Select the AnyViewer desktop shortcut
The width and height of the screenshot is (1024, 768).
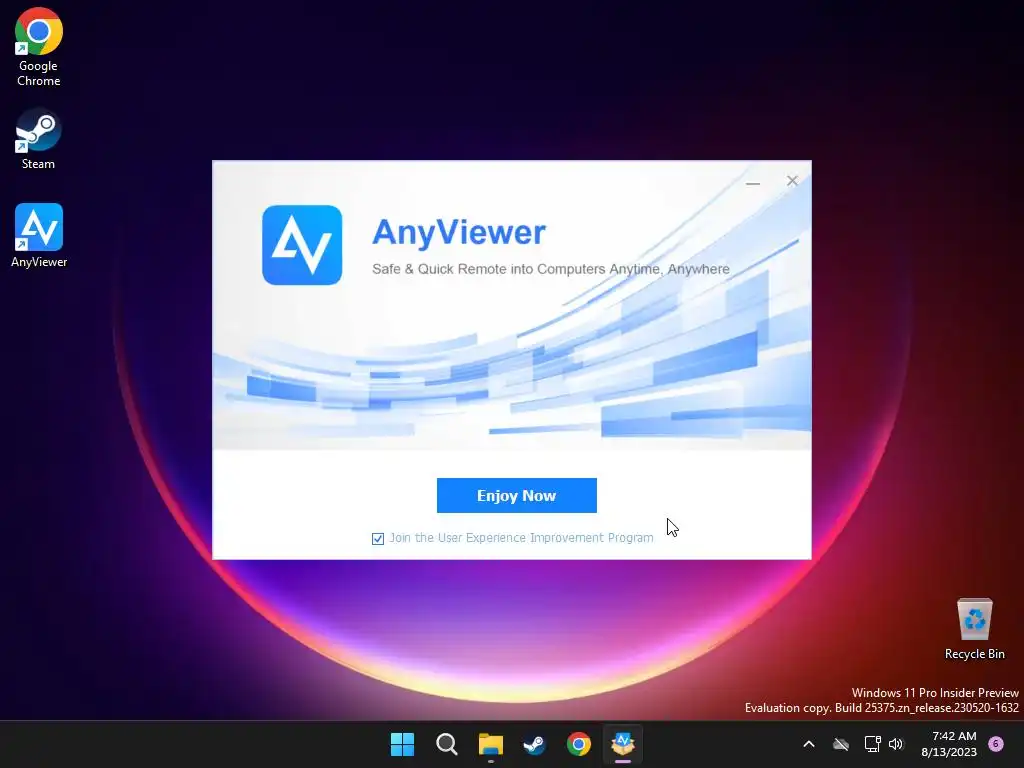click(x=39, y=236)
